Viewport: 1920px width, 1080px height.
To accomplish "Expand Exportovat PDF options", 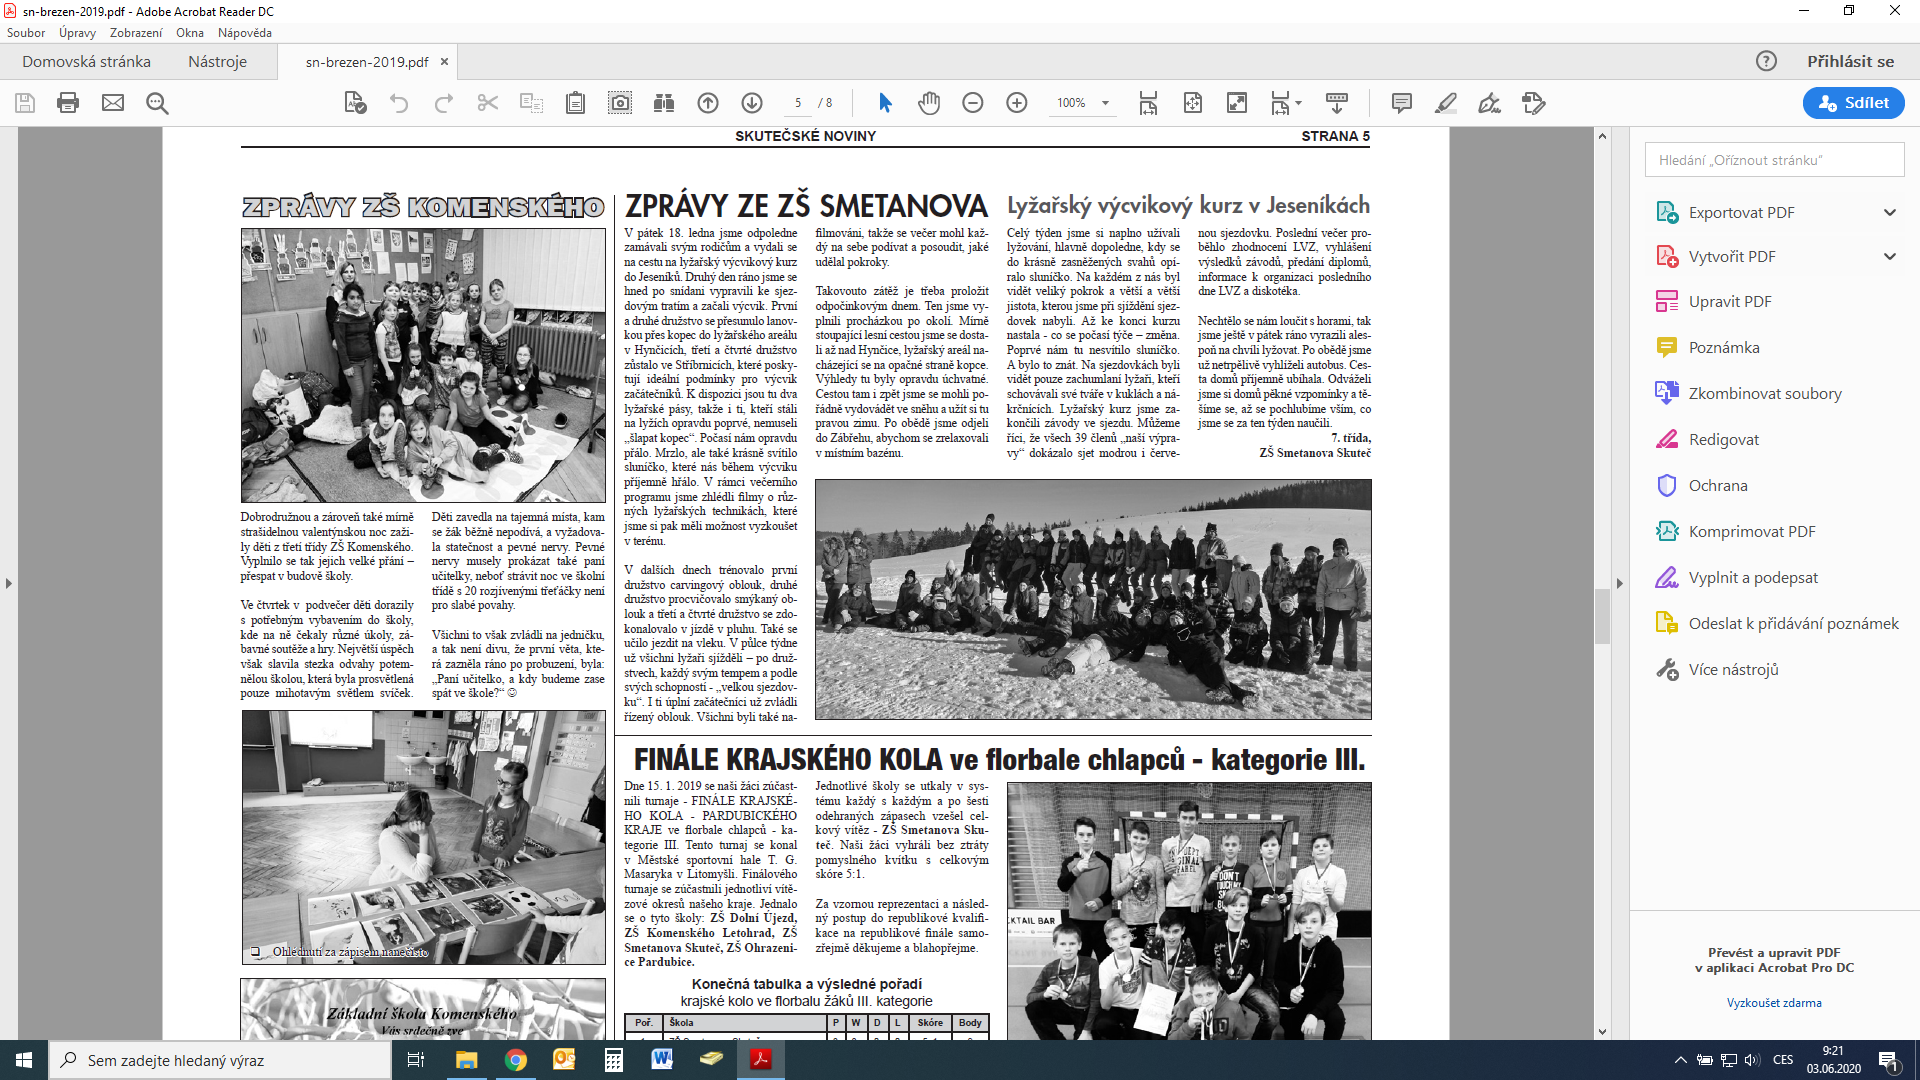I will click(1890, 212).
